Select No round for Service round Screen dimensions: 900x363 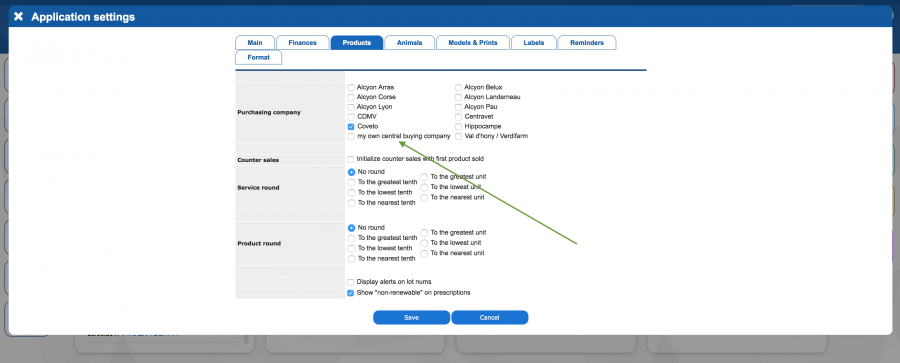351,172
